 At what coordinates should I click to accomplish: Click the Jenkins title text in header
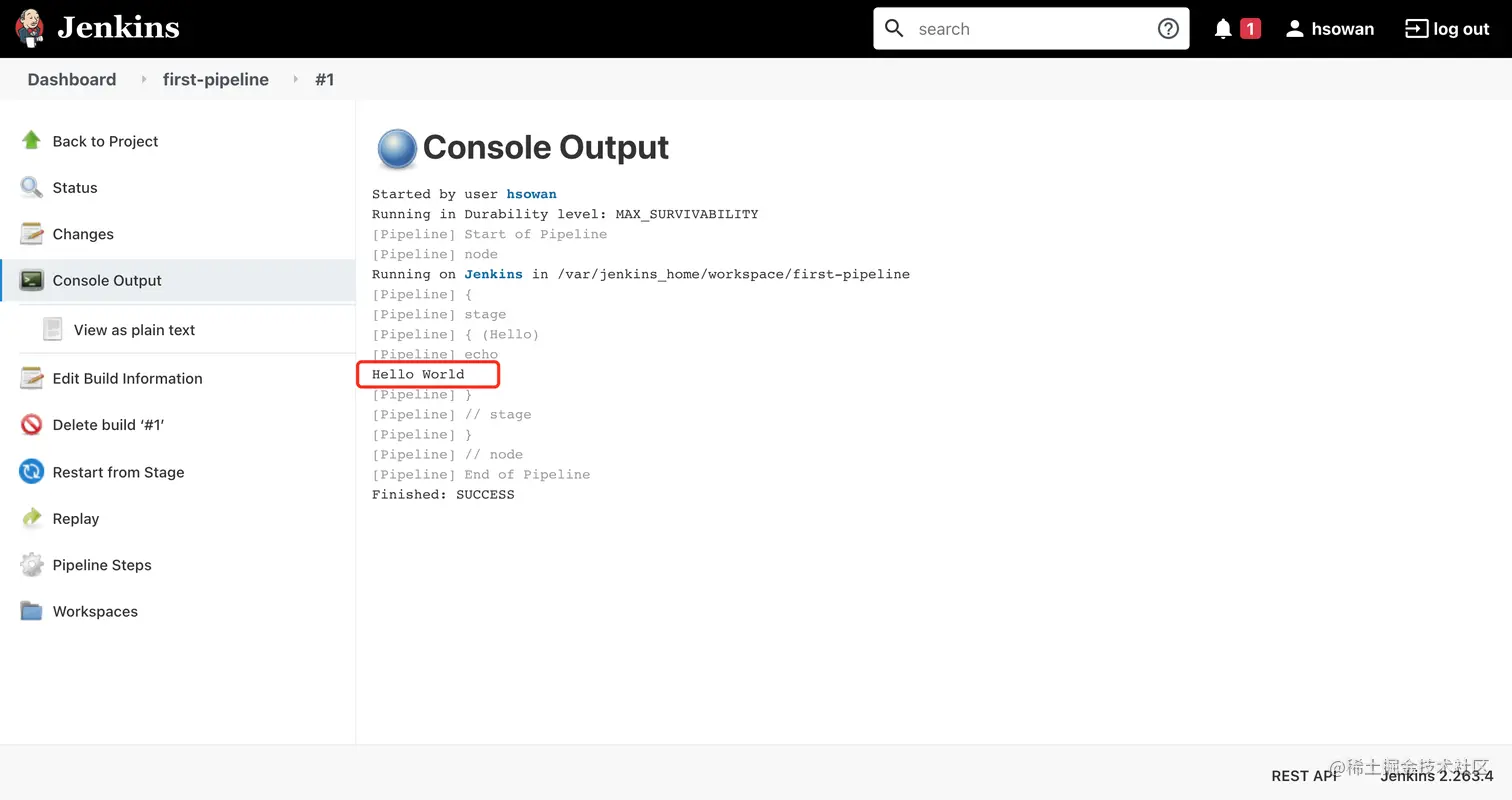tap(118, 28)
